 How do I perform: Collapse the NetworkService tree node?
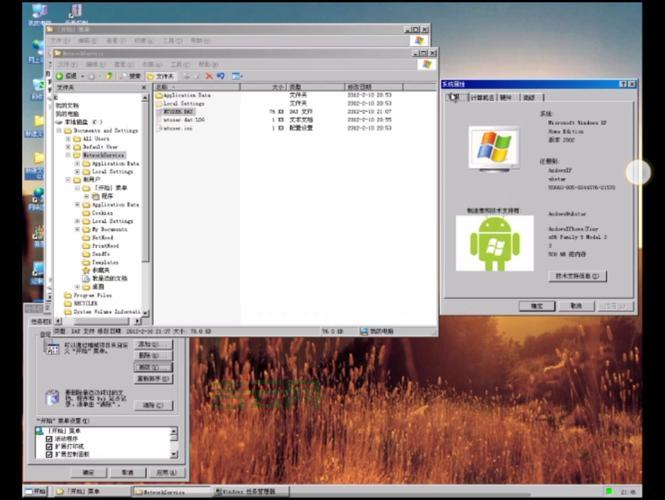[x=68, y=155]
